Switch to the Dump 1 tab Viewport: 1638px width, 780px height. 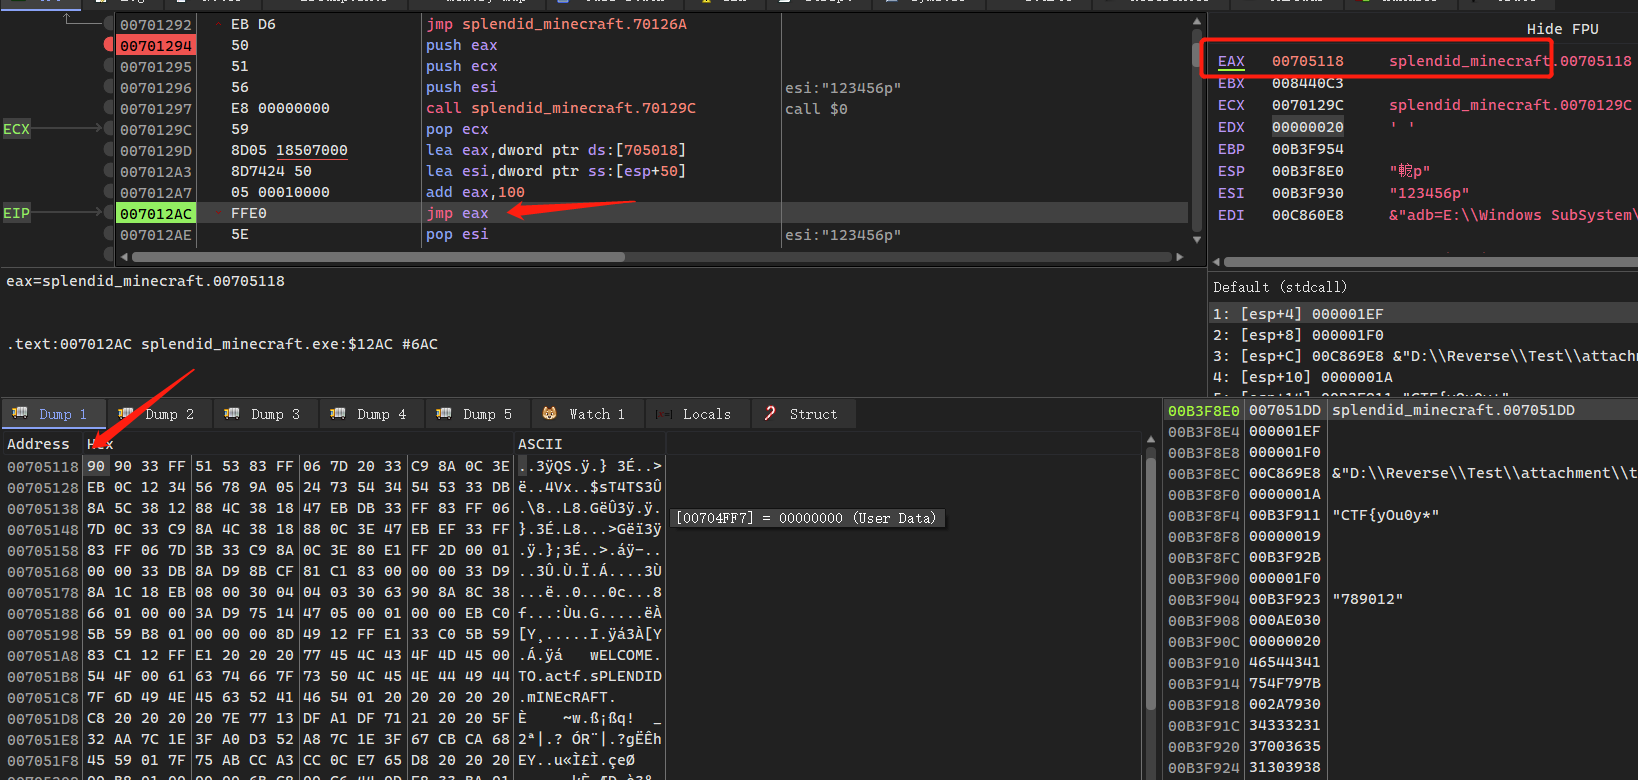(x=52, y=414)
